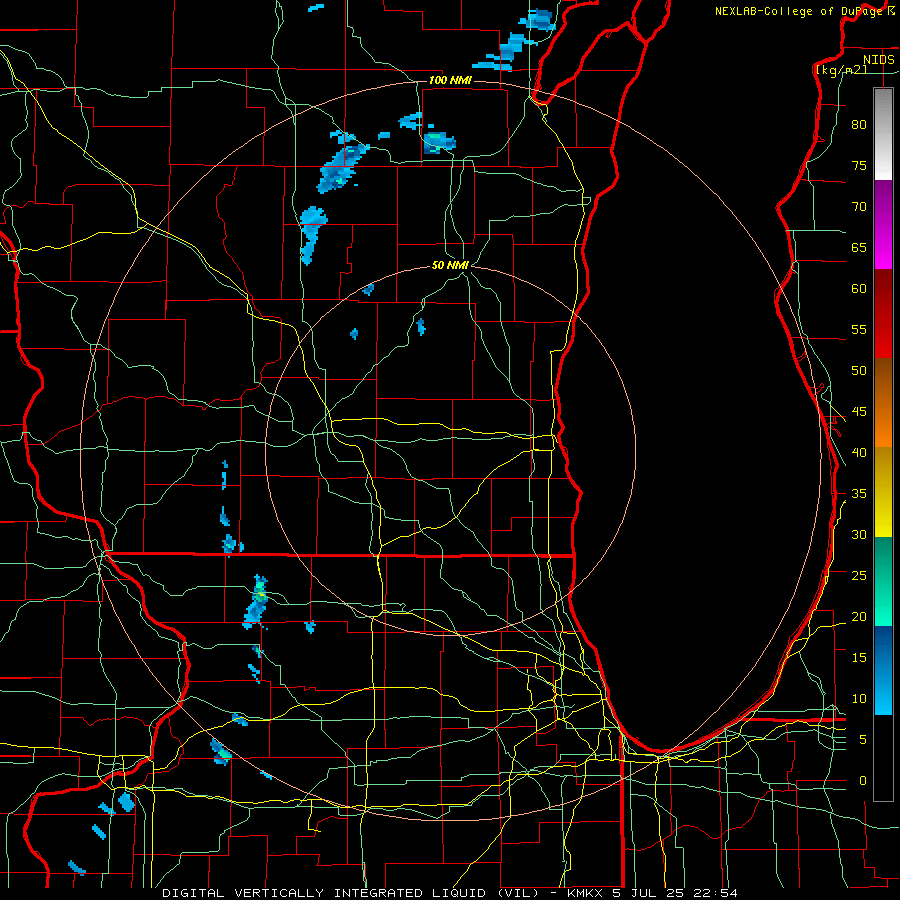Select the yellow segment of color bar
The image size is (900, 900).
click(883, 492)
